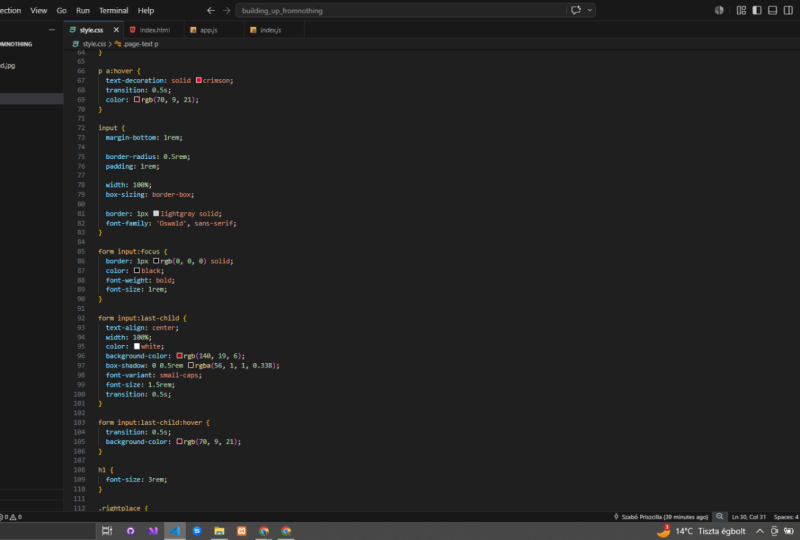Open the Explorer more actions ellipsis
Viewport: 800px width, 540px height.
point(52,30)
